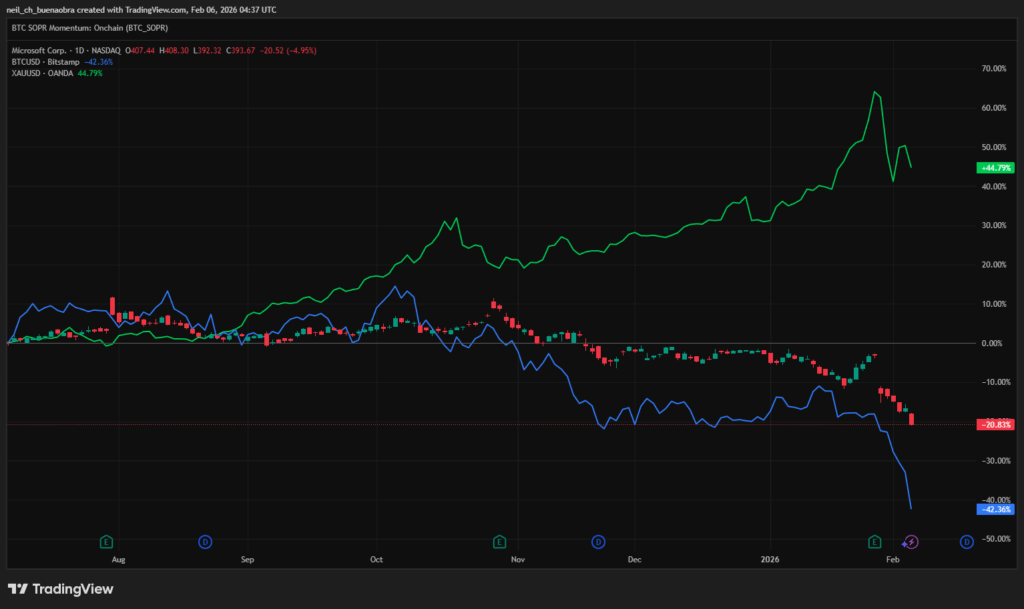Image resolution: width=1024 pixels, height=609 pixels.
Task: Open the dividend marker before Dec
Action: tap(598, 541)
